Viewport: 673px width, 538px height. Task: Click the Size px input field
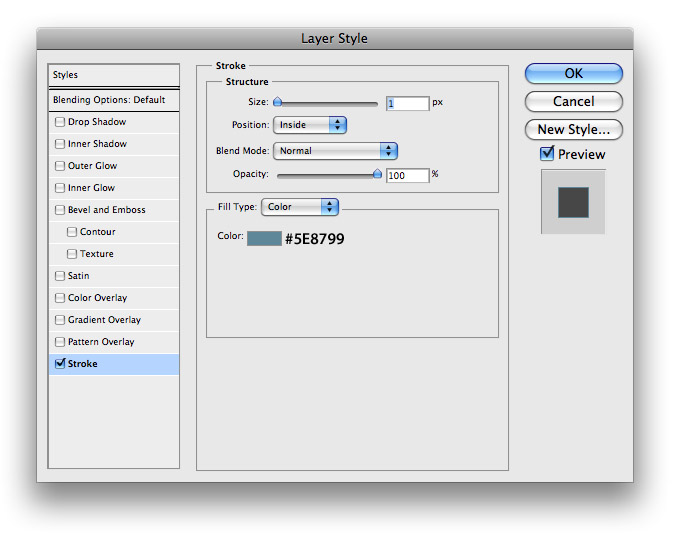[x=407, y=103]
